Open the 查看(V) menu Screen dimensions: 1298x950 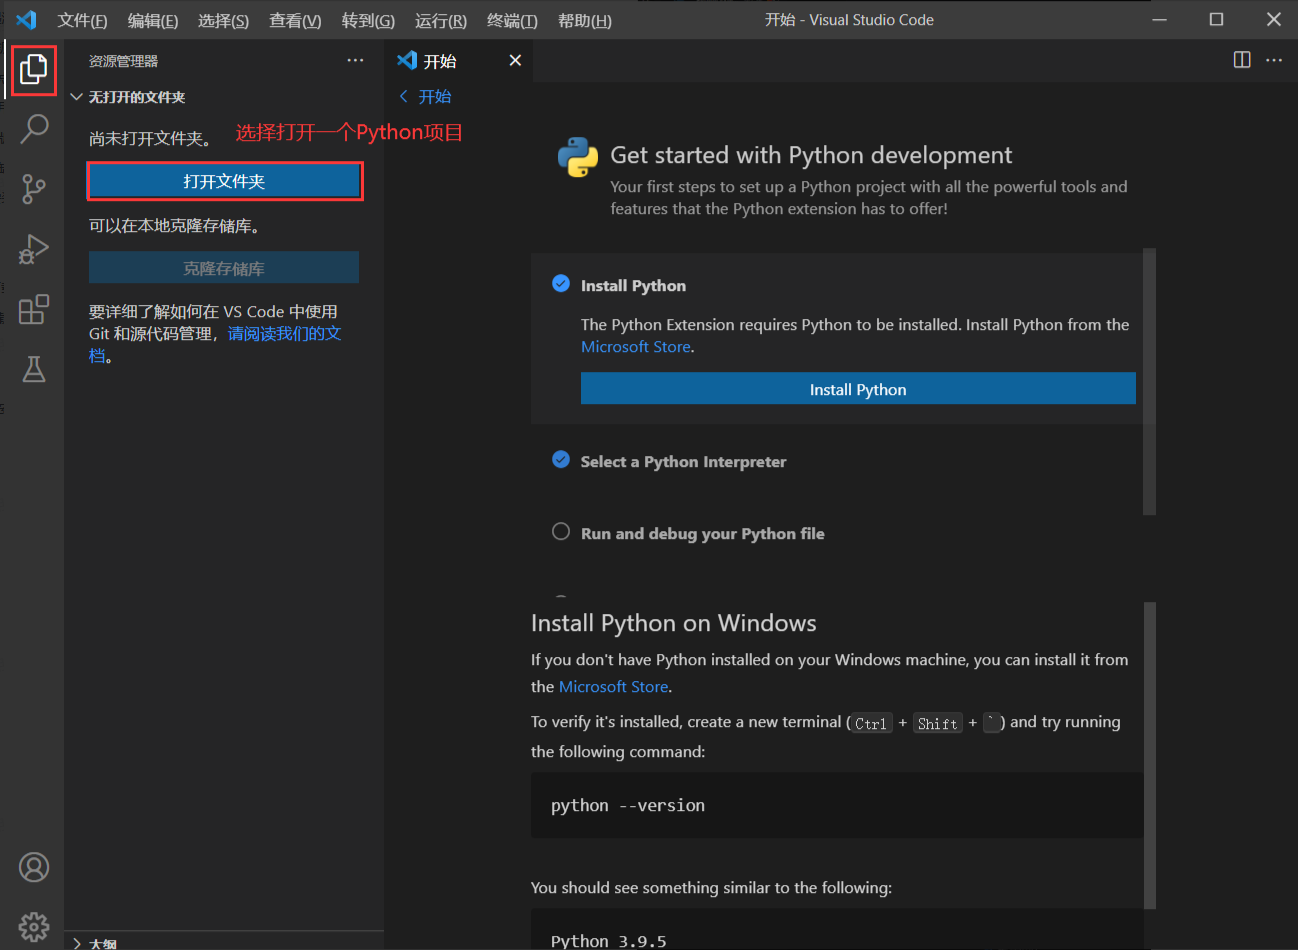tap(295, 21)
